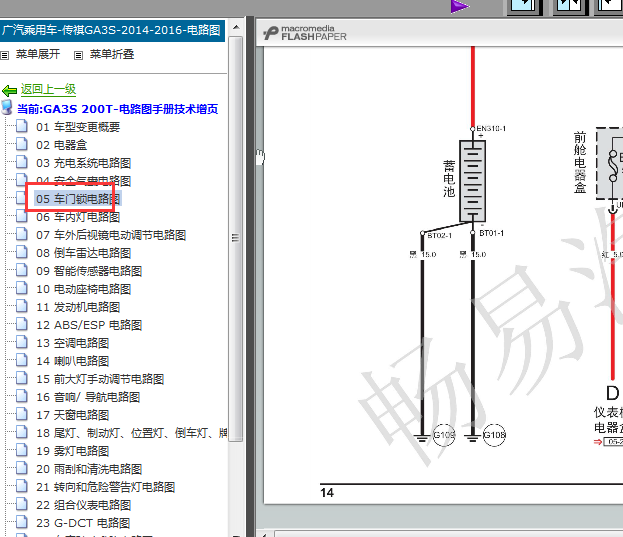Open 14 喇叭电路图

click(72, 361)
